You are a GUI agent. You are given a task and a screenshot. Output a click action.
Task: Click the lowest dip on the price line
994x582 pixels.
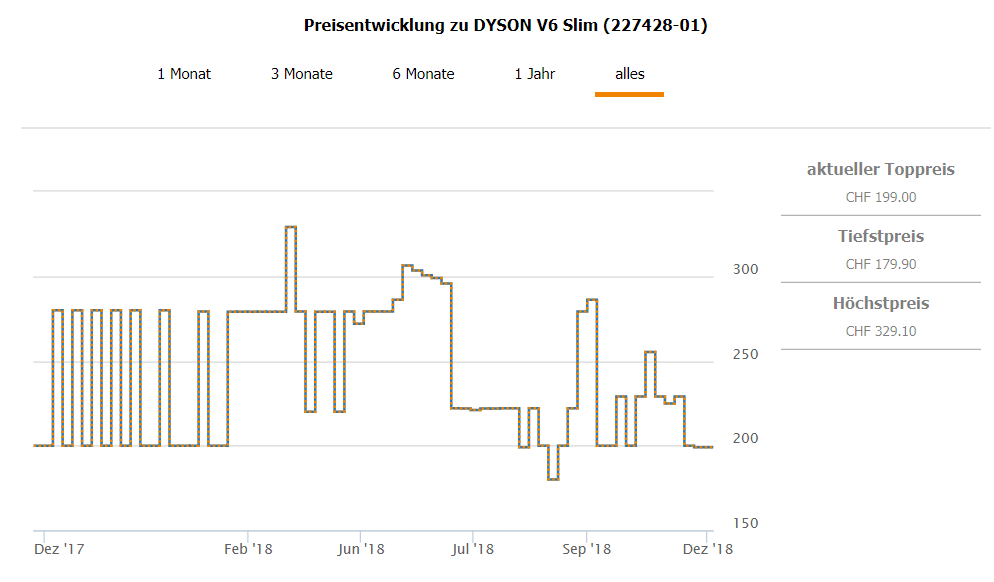click(553, 479)
